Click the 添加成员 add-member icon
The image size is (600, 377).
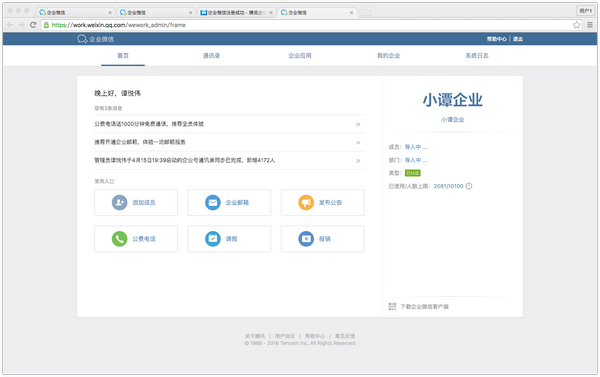(119, 202)
